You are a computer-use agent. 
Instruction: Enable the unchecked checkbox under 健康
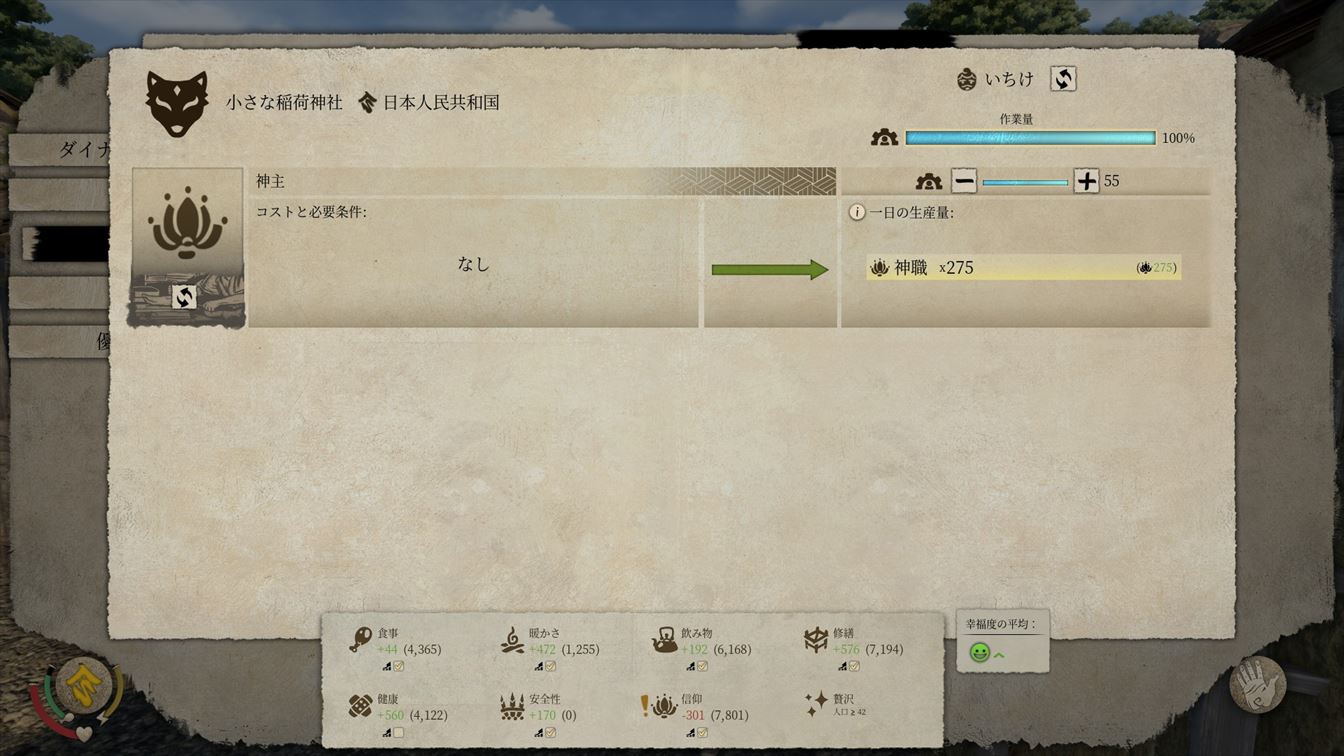click(x=398, y=732)
